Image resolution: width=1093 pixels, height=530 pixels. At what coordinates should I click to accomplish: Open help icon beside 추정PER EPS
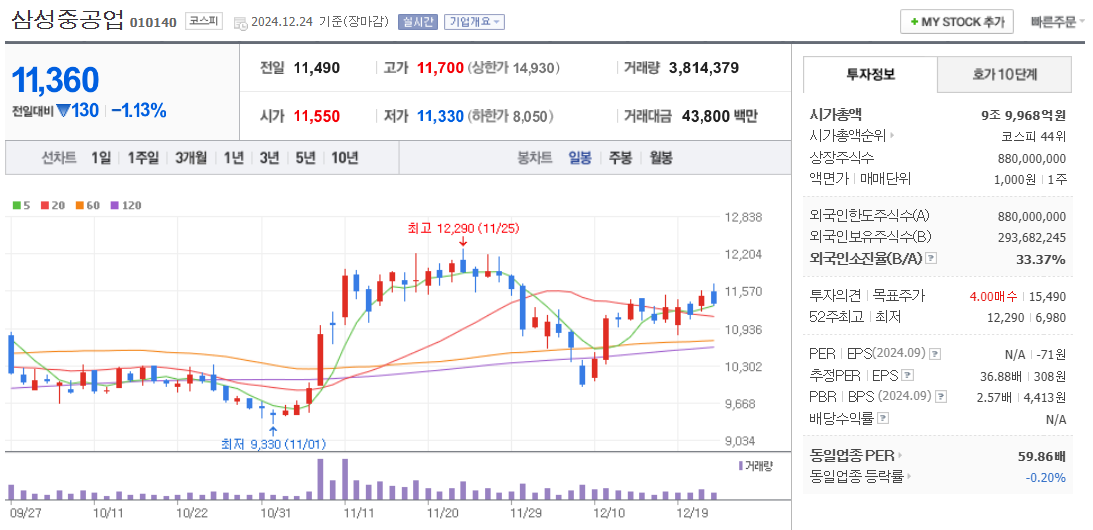point(907,375)
